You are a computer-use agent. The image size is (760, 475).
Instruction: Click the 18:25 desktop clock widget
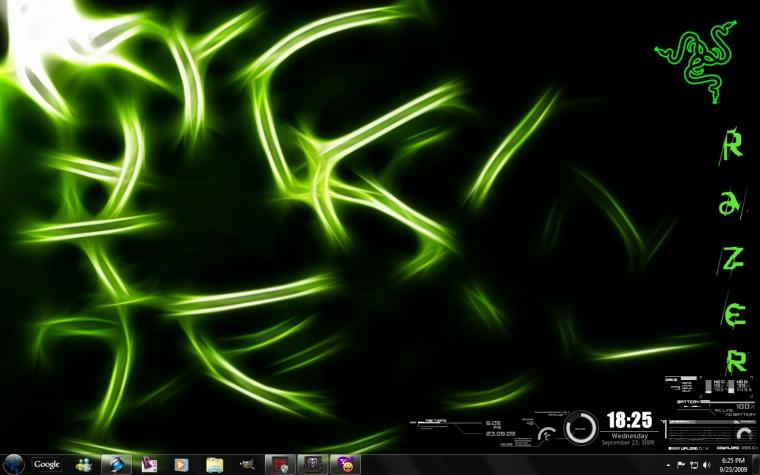(x=629, y=428)
